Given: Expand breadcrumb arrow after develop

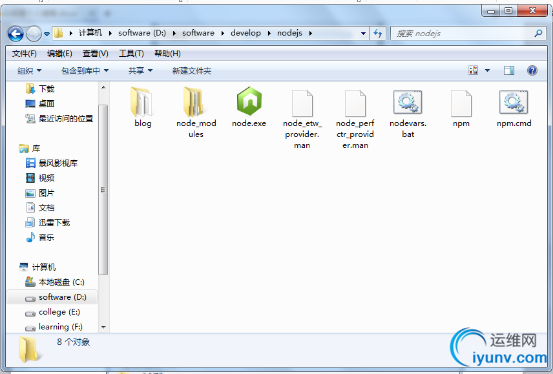Looking at the screenshot, I should pos(269,33).
